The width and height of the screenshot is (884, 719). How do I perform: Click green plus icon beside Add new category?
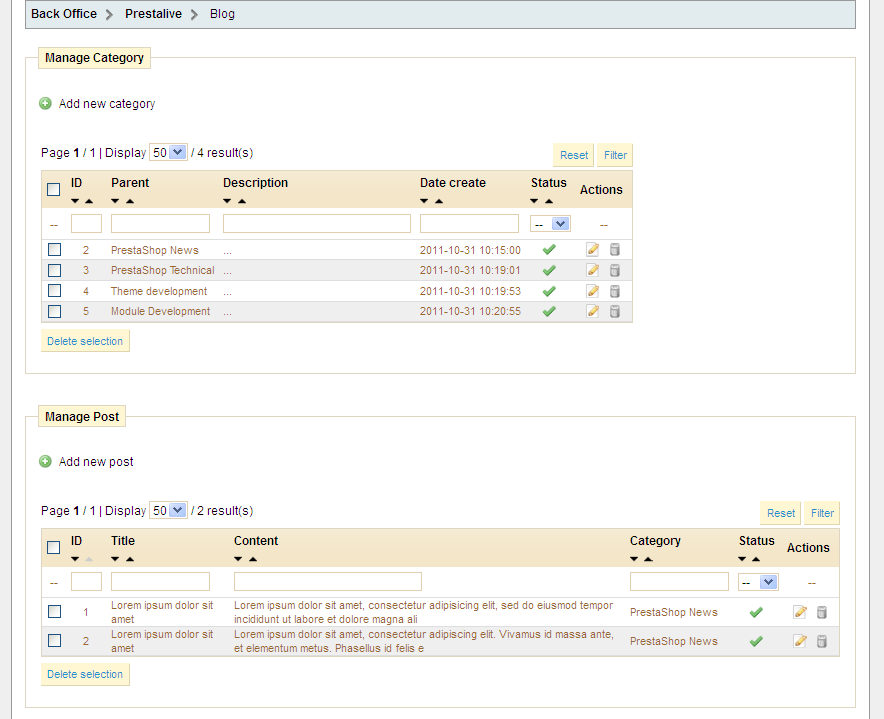click(x=45, y=104)
